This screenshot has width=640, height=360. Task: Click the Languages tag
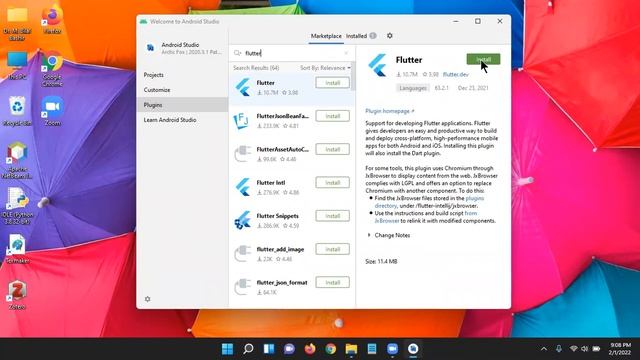[413, 88]
